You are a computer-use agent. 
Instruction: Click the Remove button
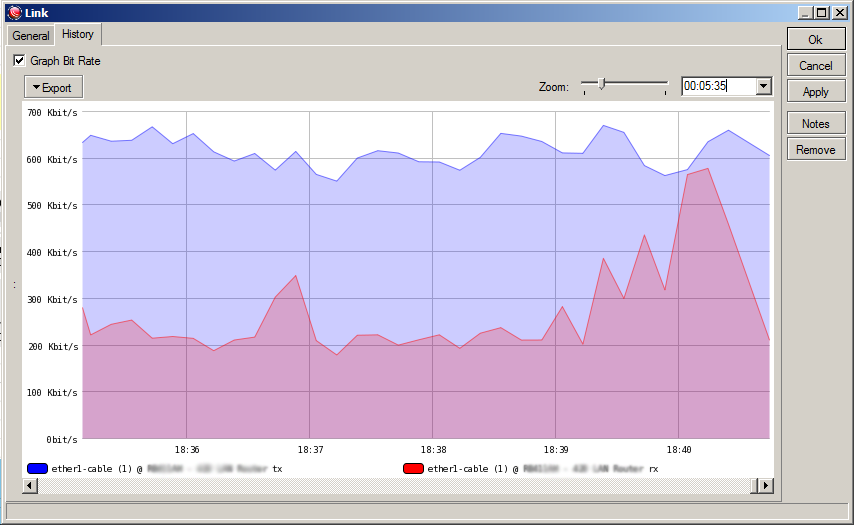[x=815, y=150]
